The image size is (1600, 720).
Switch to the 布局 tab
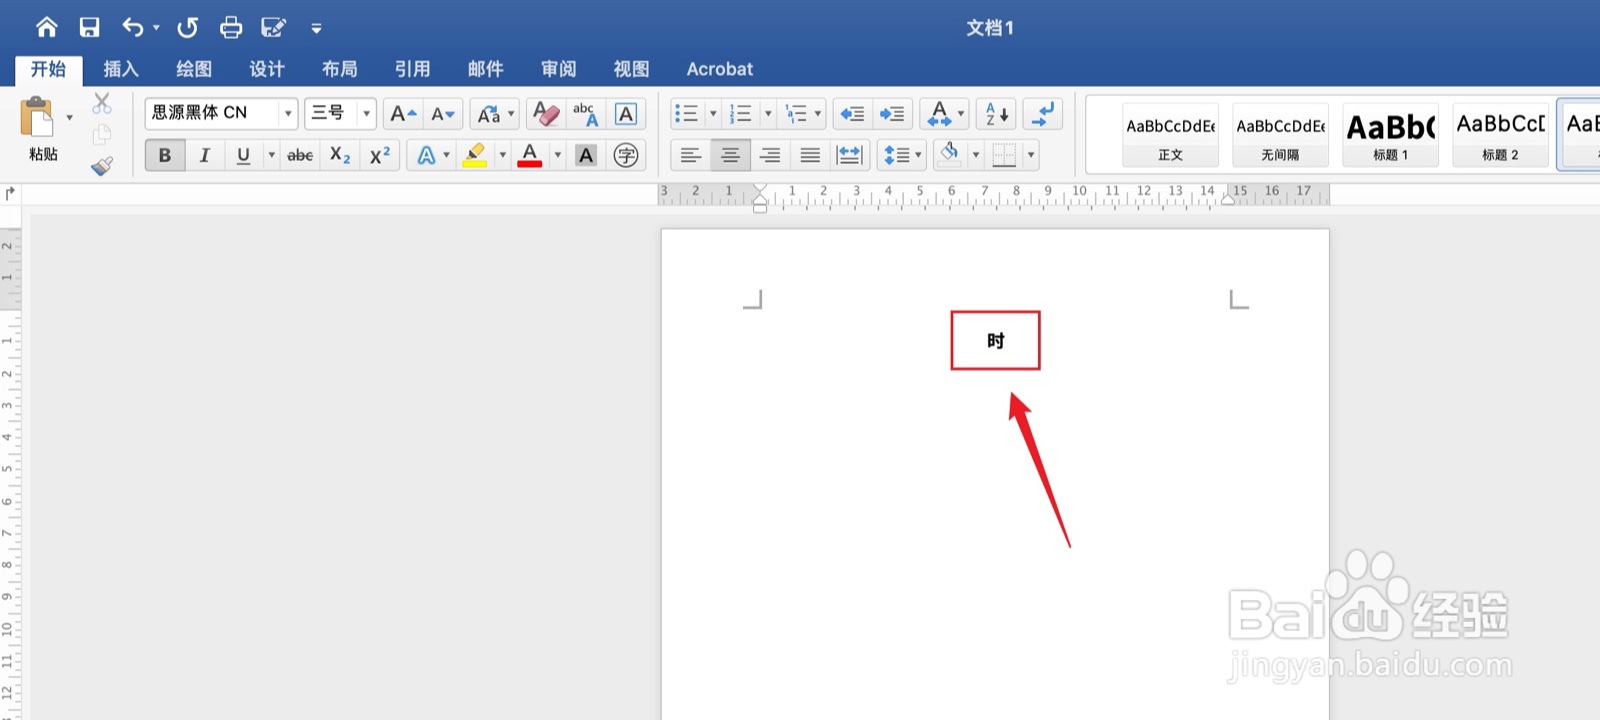[340, 69]
